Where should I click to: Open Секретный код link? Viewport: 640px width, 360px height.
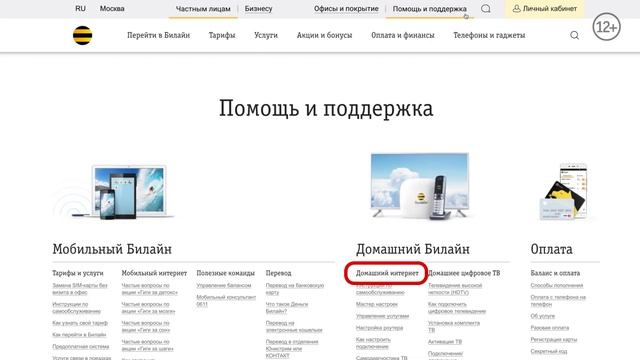[549, 351]
